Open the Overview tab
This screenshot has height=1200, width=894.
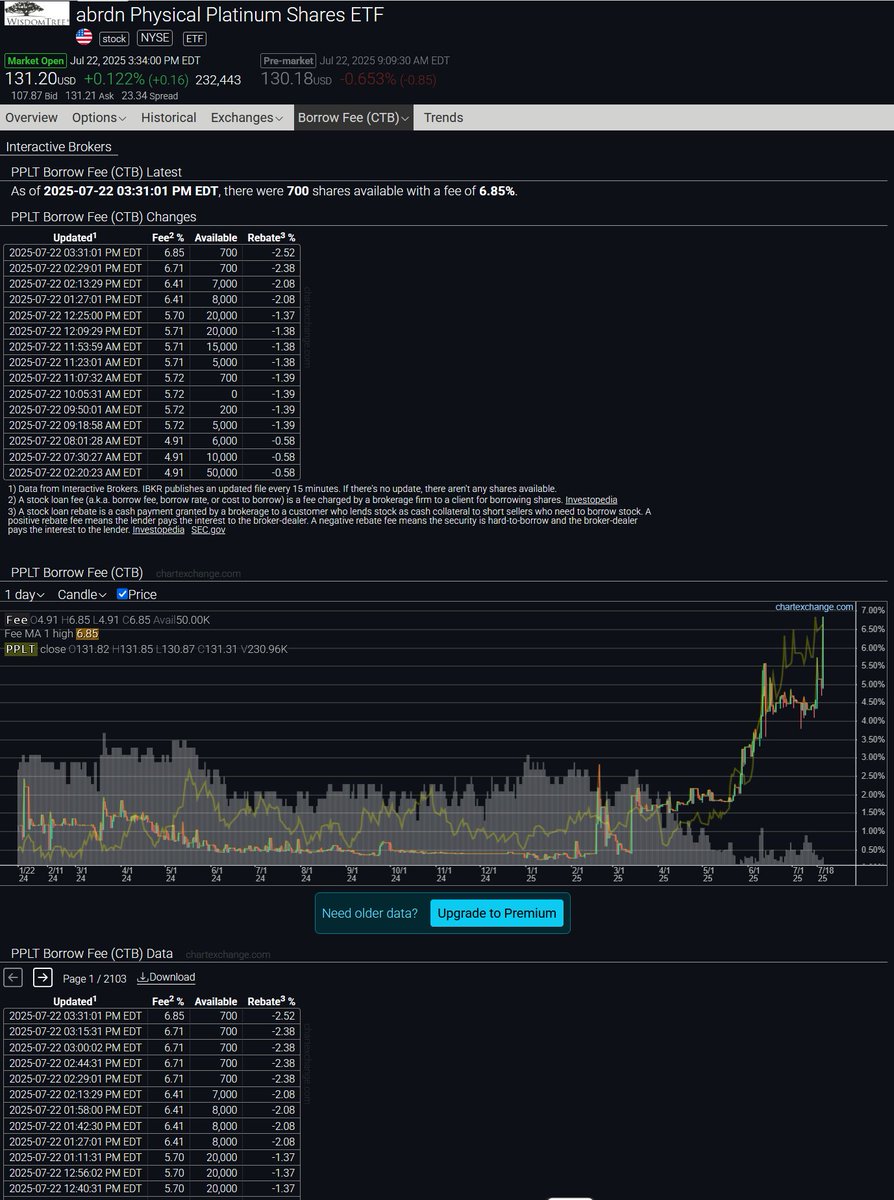32,117
